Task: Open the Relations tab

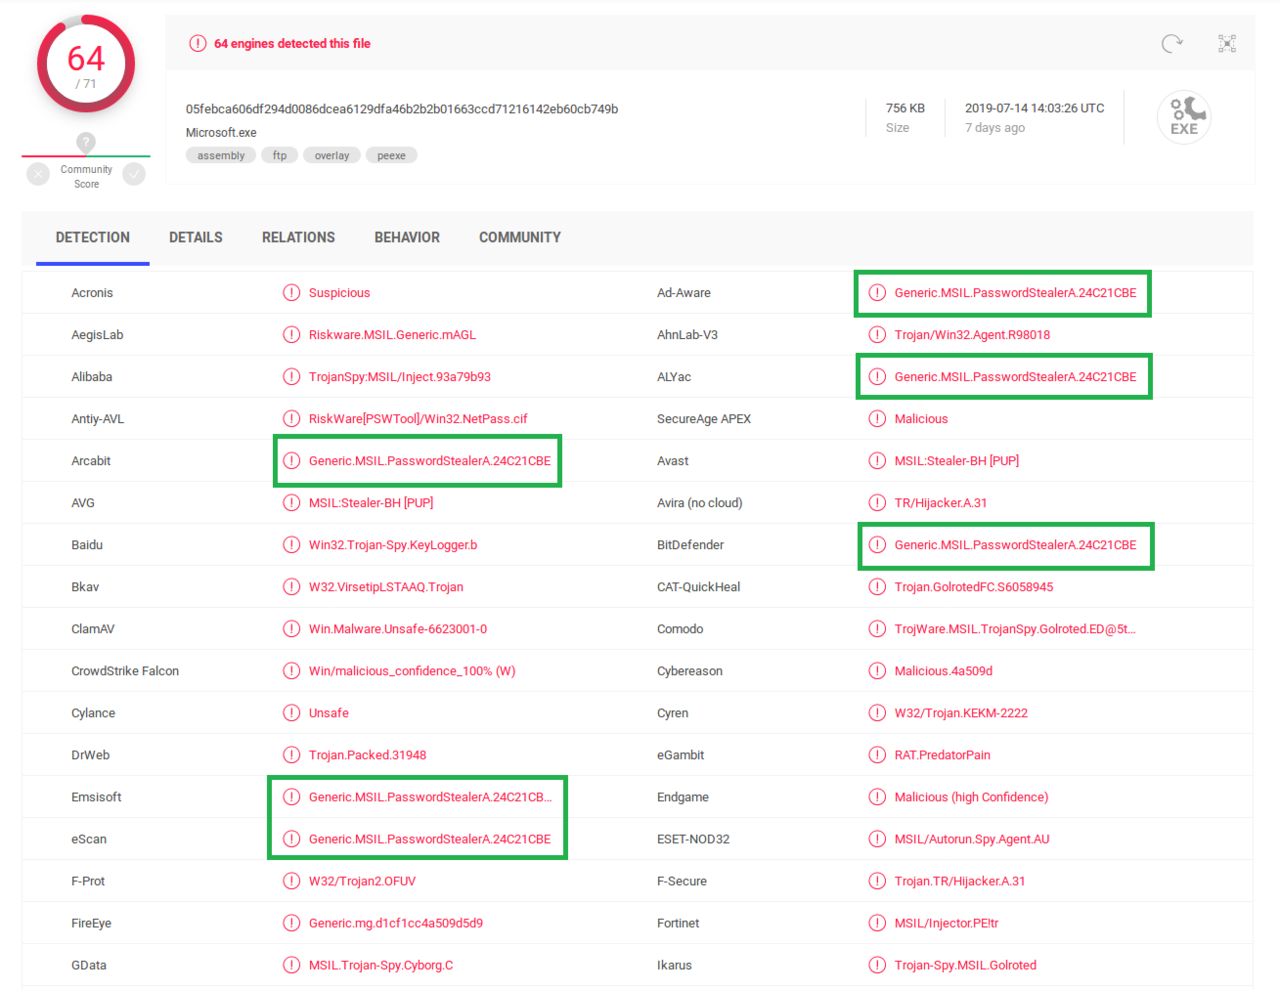Action: 298,237
